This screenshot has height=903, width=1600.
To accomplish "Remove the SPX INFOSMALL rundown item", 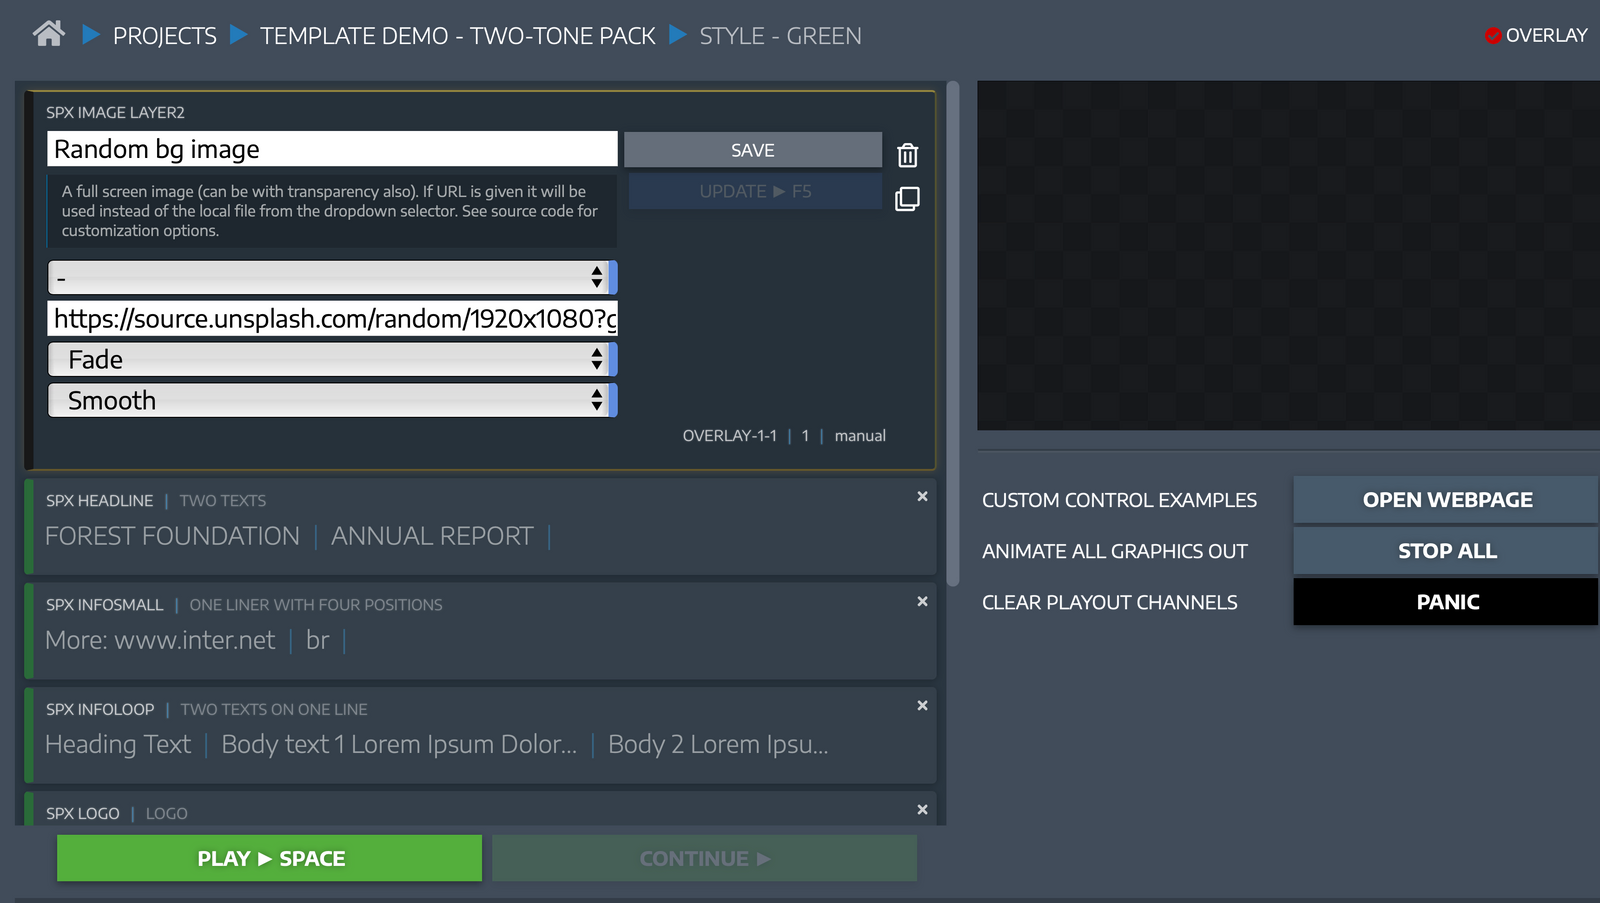I will click(922, 601).
